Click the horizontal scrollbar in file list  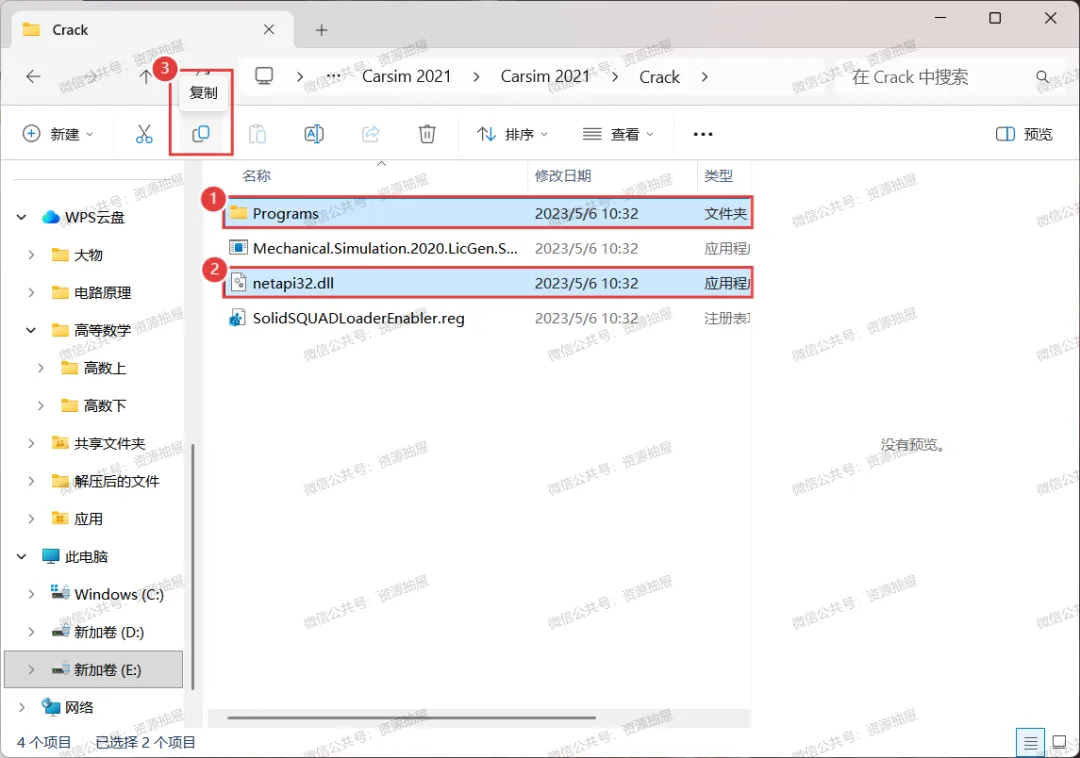[411, 717]
